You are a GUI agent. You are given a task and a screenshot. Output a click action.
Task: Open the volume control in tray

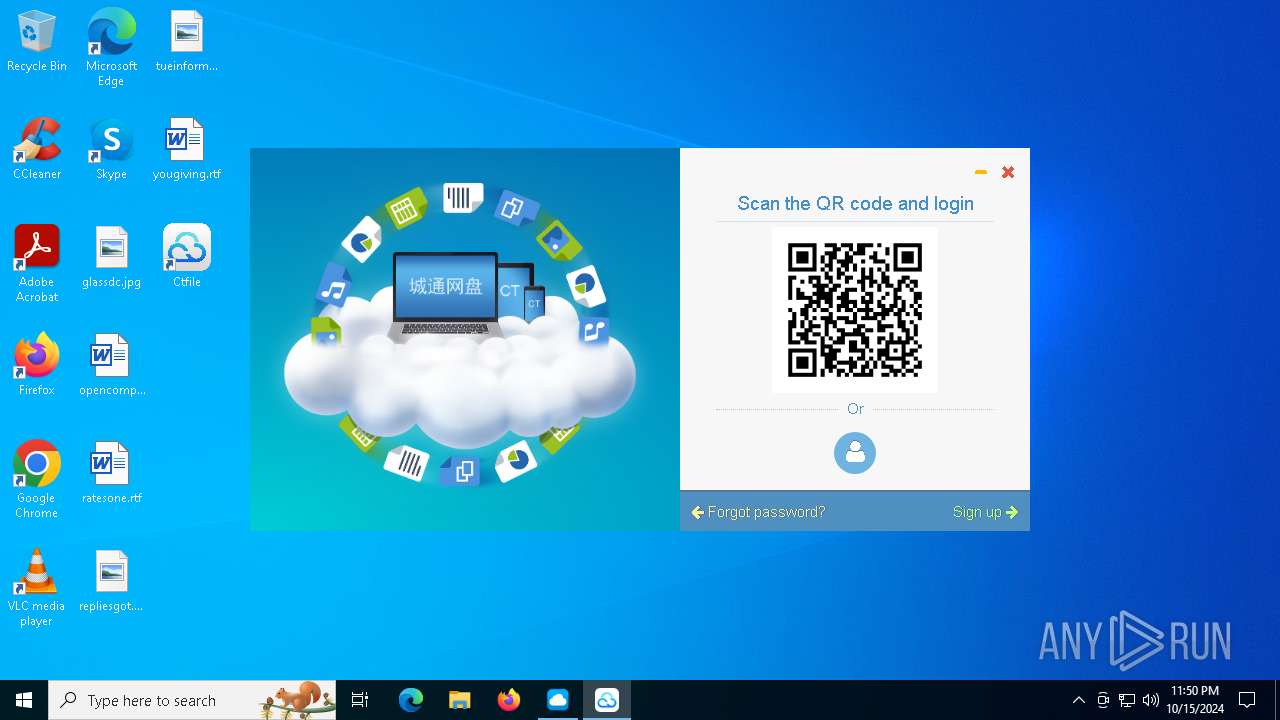click(x=1151, y=700)
